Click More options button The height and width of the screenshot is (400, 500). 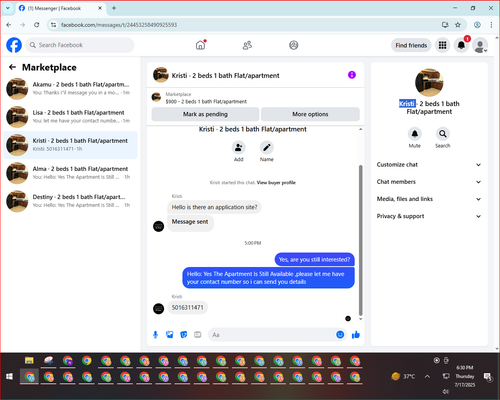click(x=310, y=114)
